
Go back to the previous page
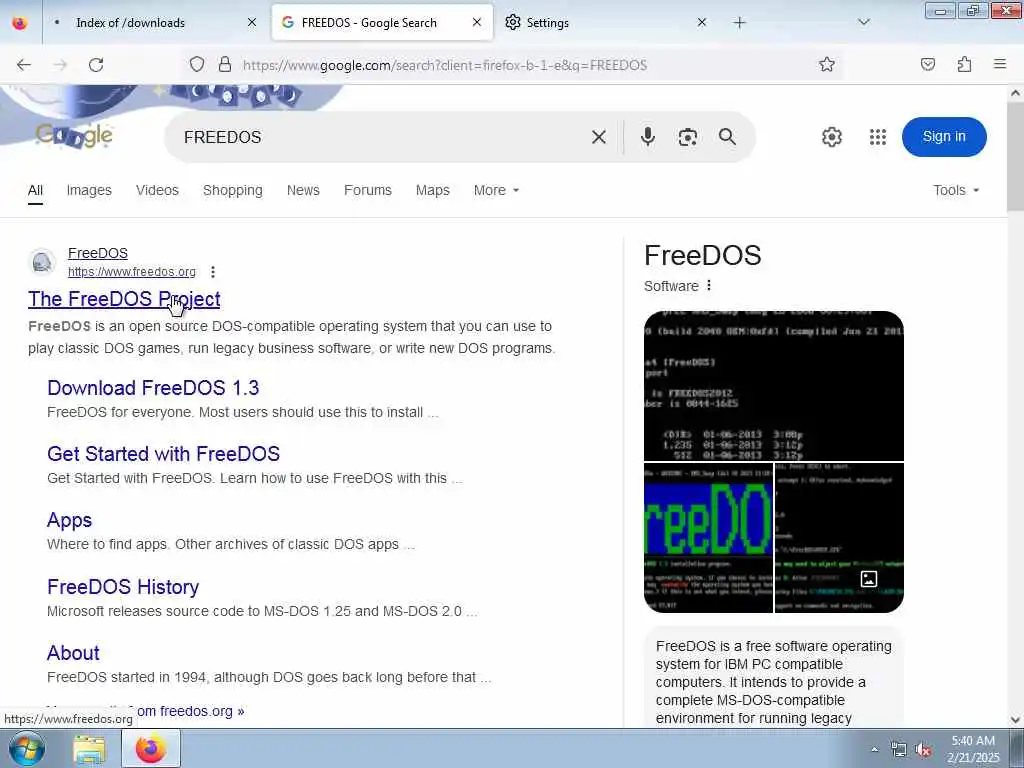coord(24,65)
